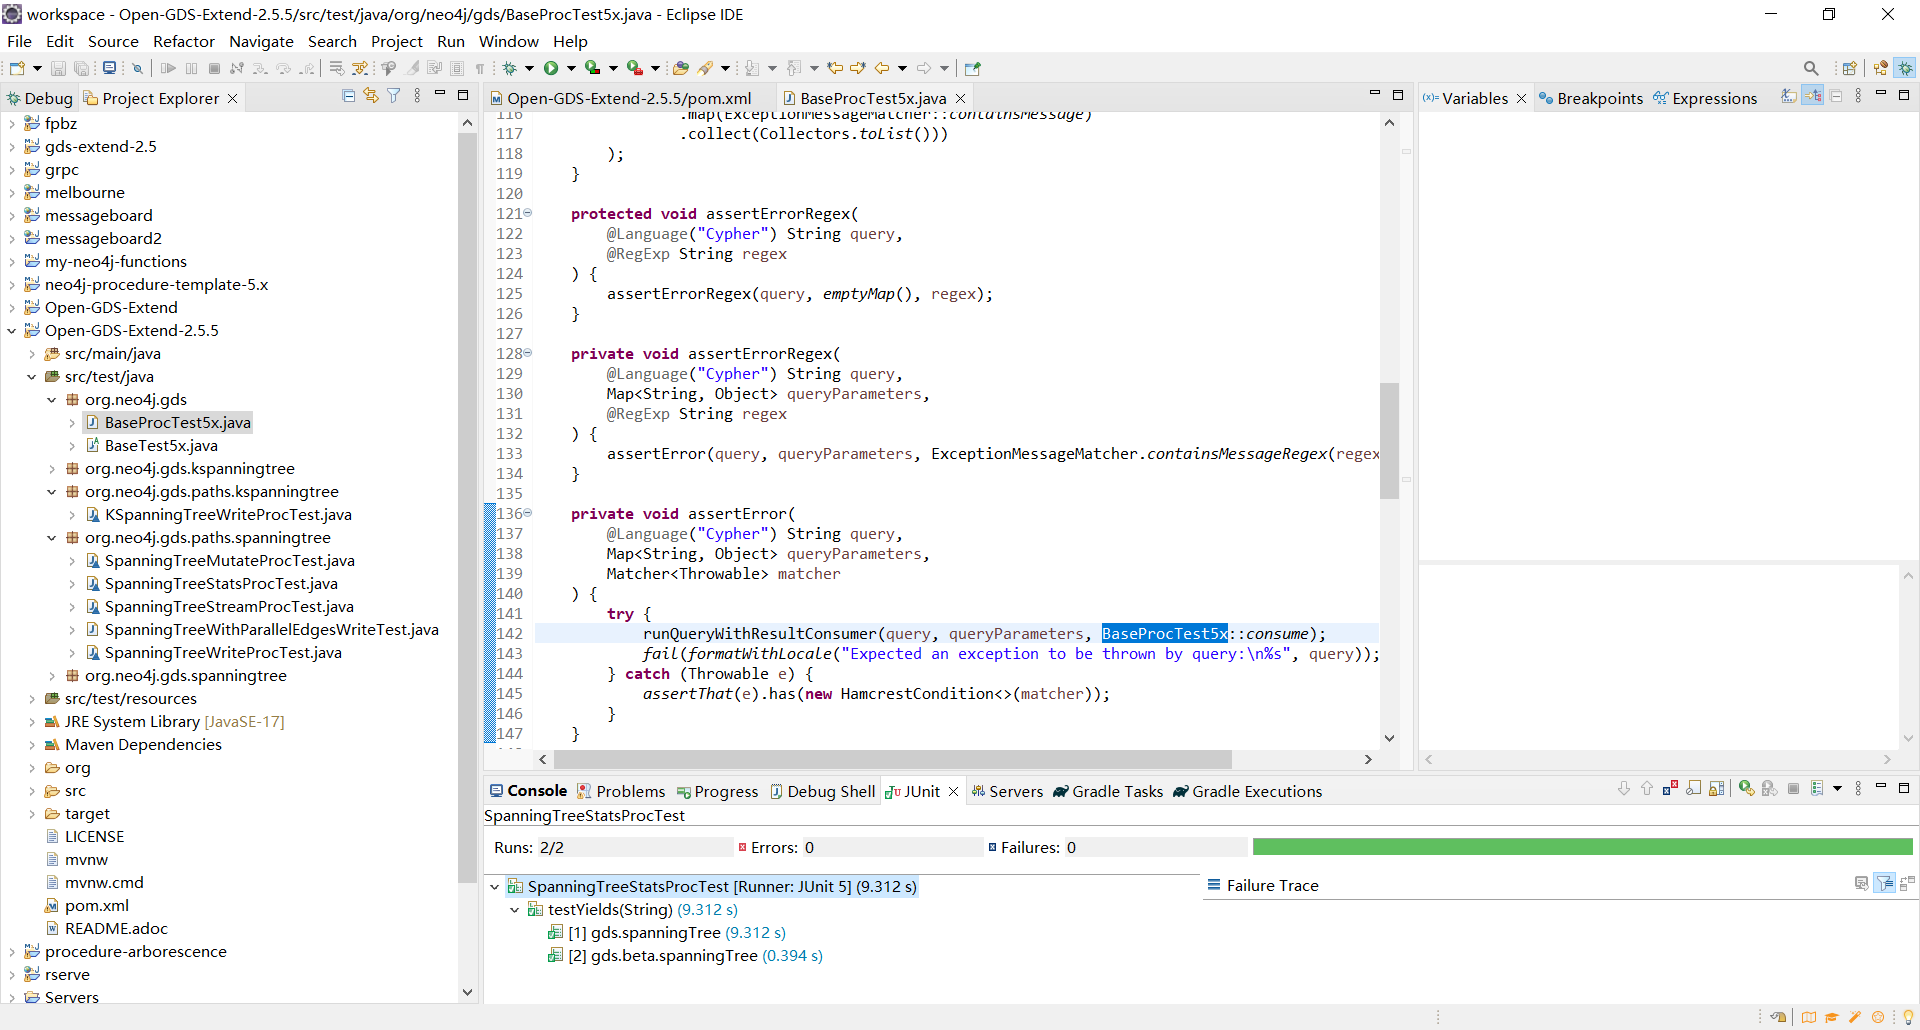The image size is (1920, 1030).
Task: Open the Window menu
Action: pos(508,41)
